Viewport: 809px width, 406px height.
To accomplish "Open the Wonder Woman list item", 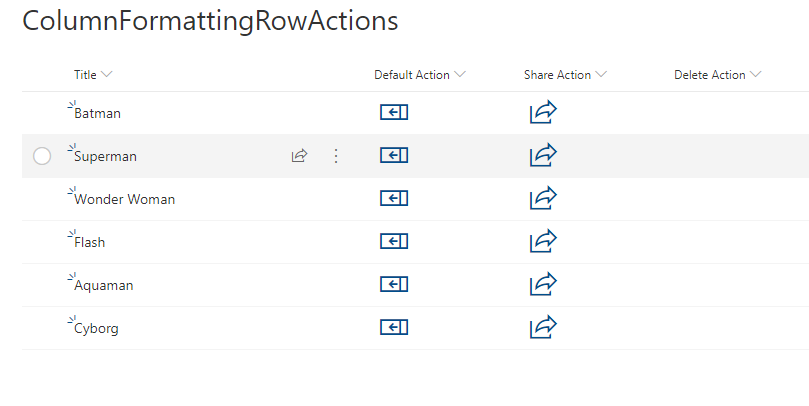I will pyautogui.click(x=124, y=200).
